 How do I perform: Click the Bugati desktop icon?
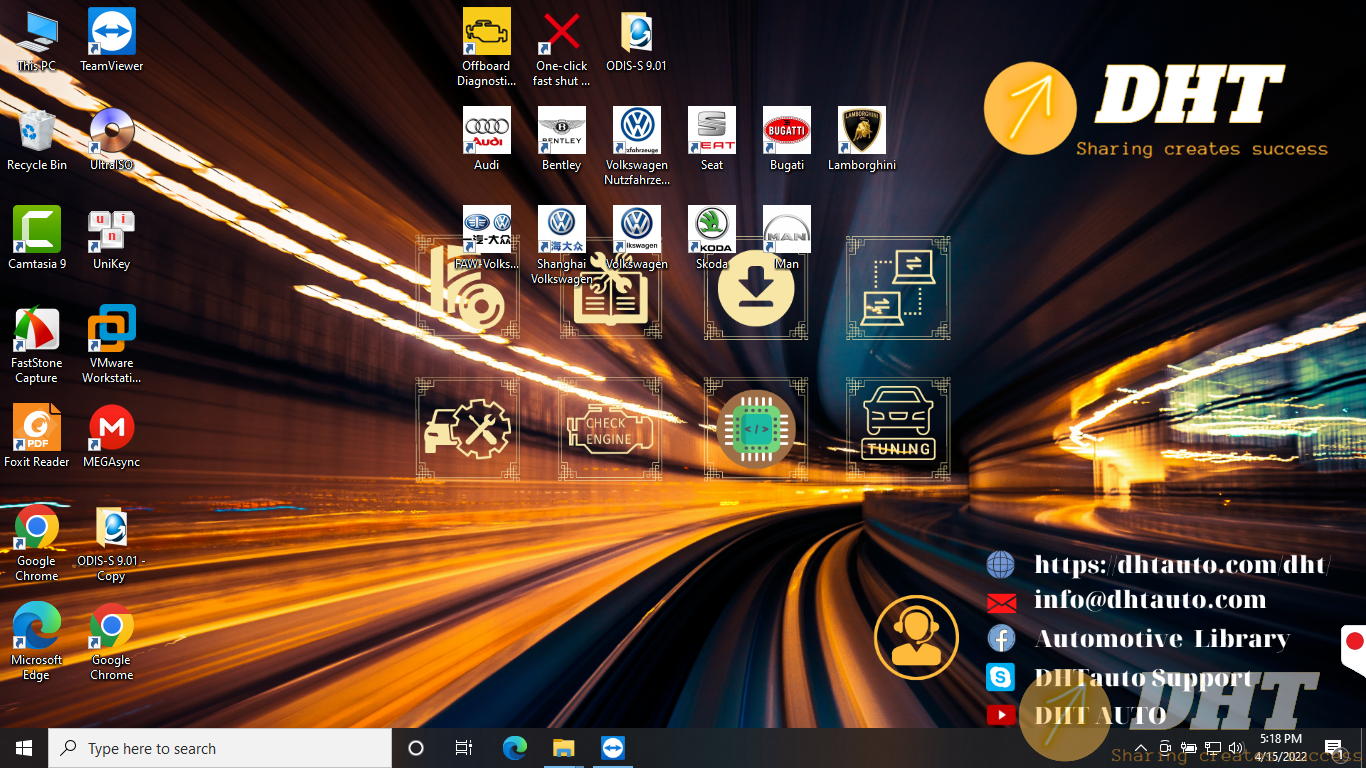[786, 131]
